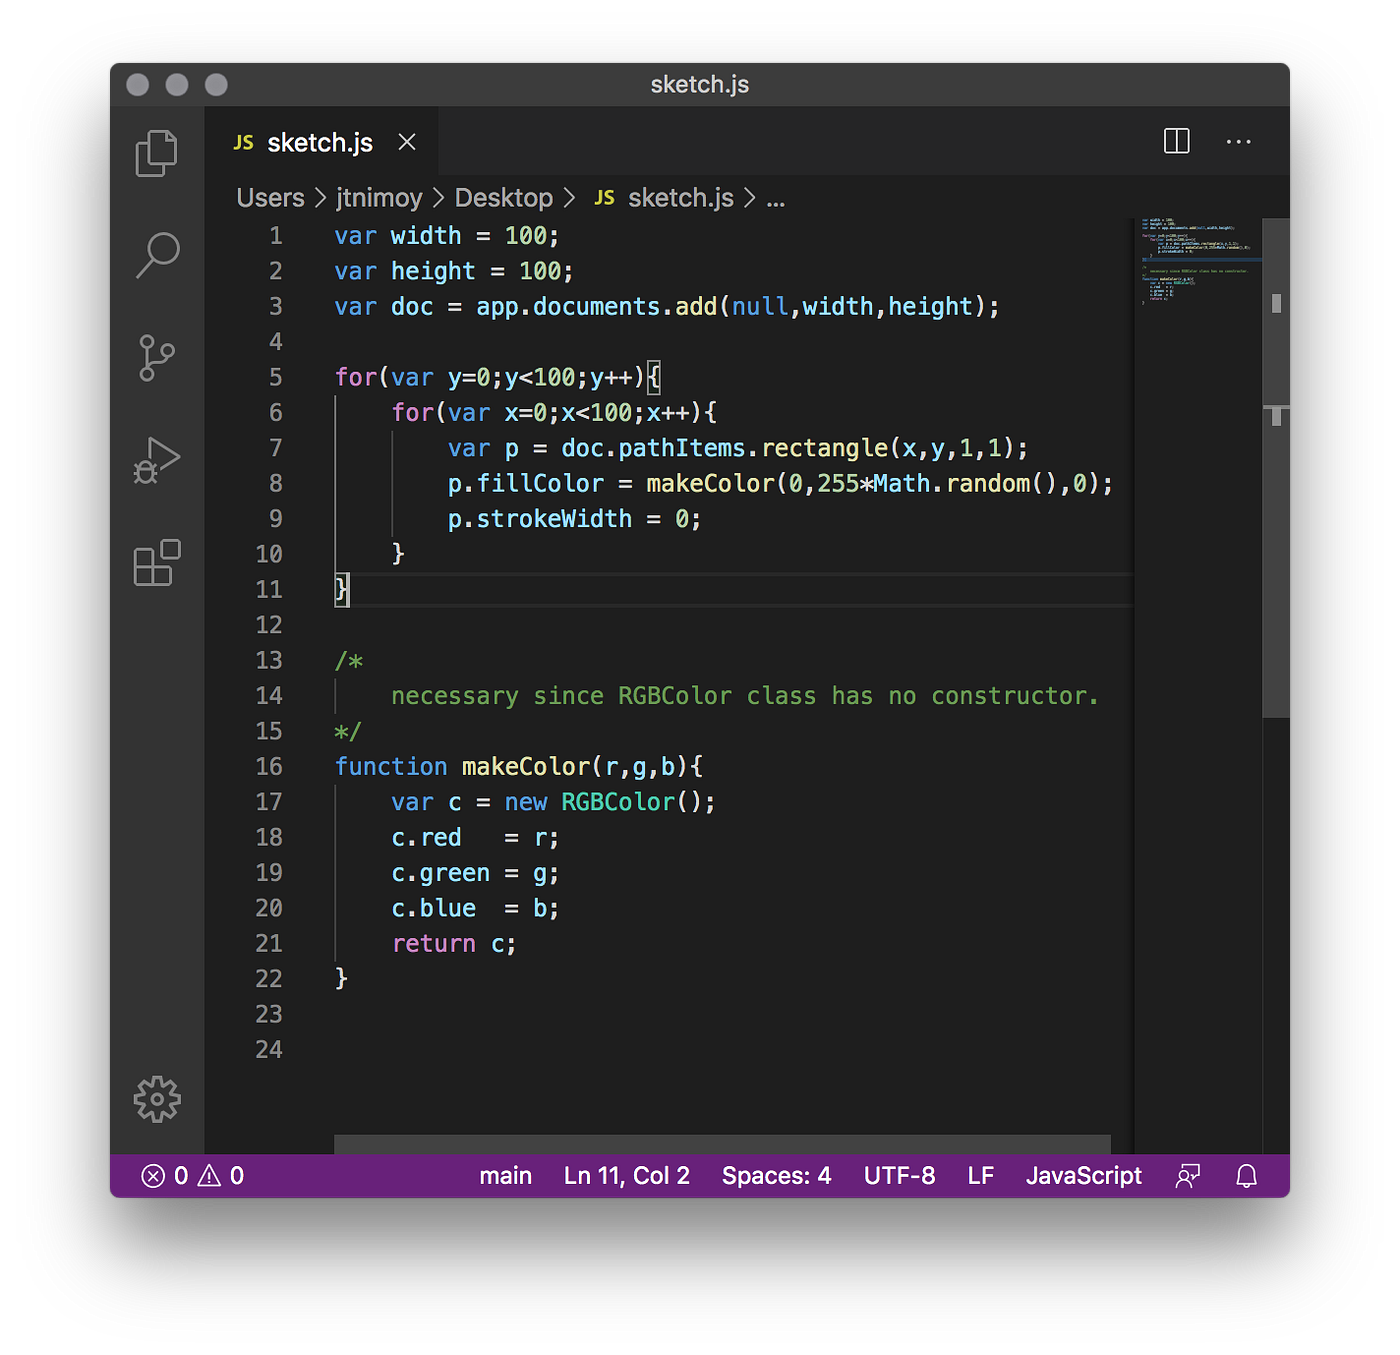Open the Explorer view in the activity bar

156,152
